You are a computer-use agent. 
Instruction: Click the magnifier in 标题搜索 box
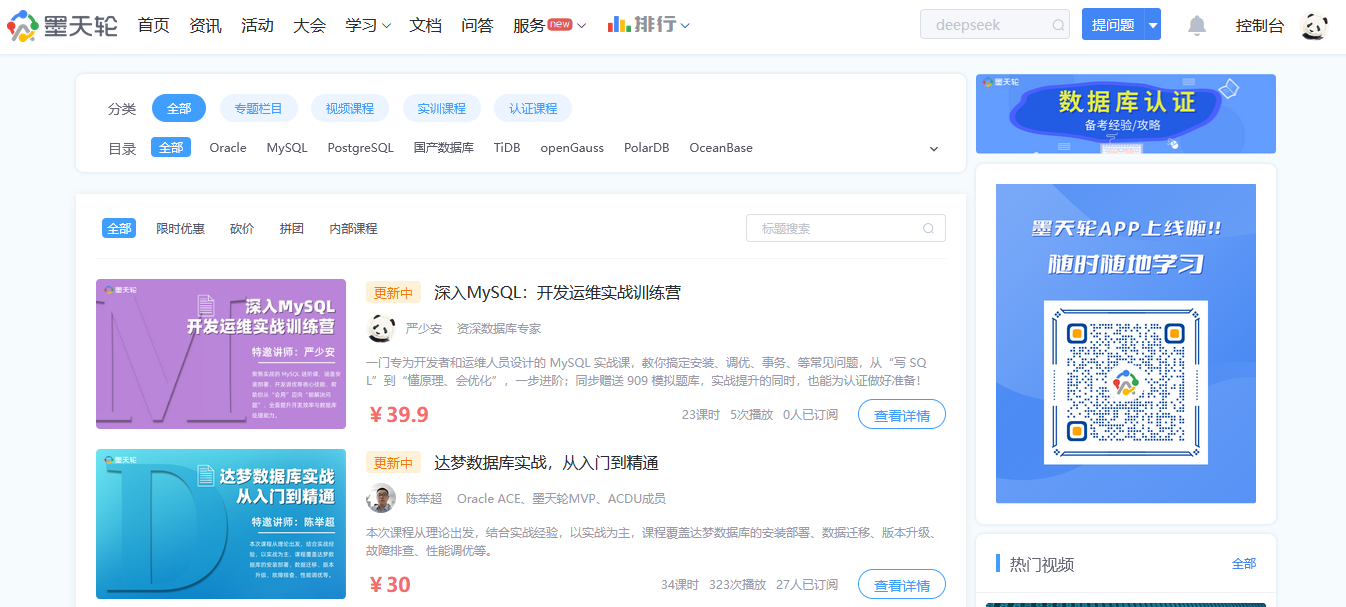point(928,228)
